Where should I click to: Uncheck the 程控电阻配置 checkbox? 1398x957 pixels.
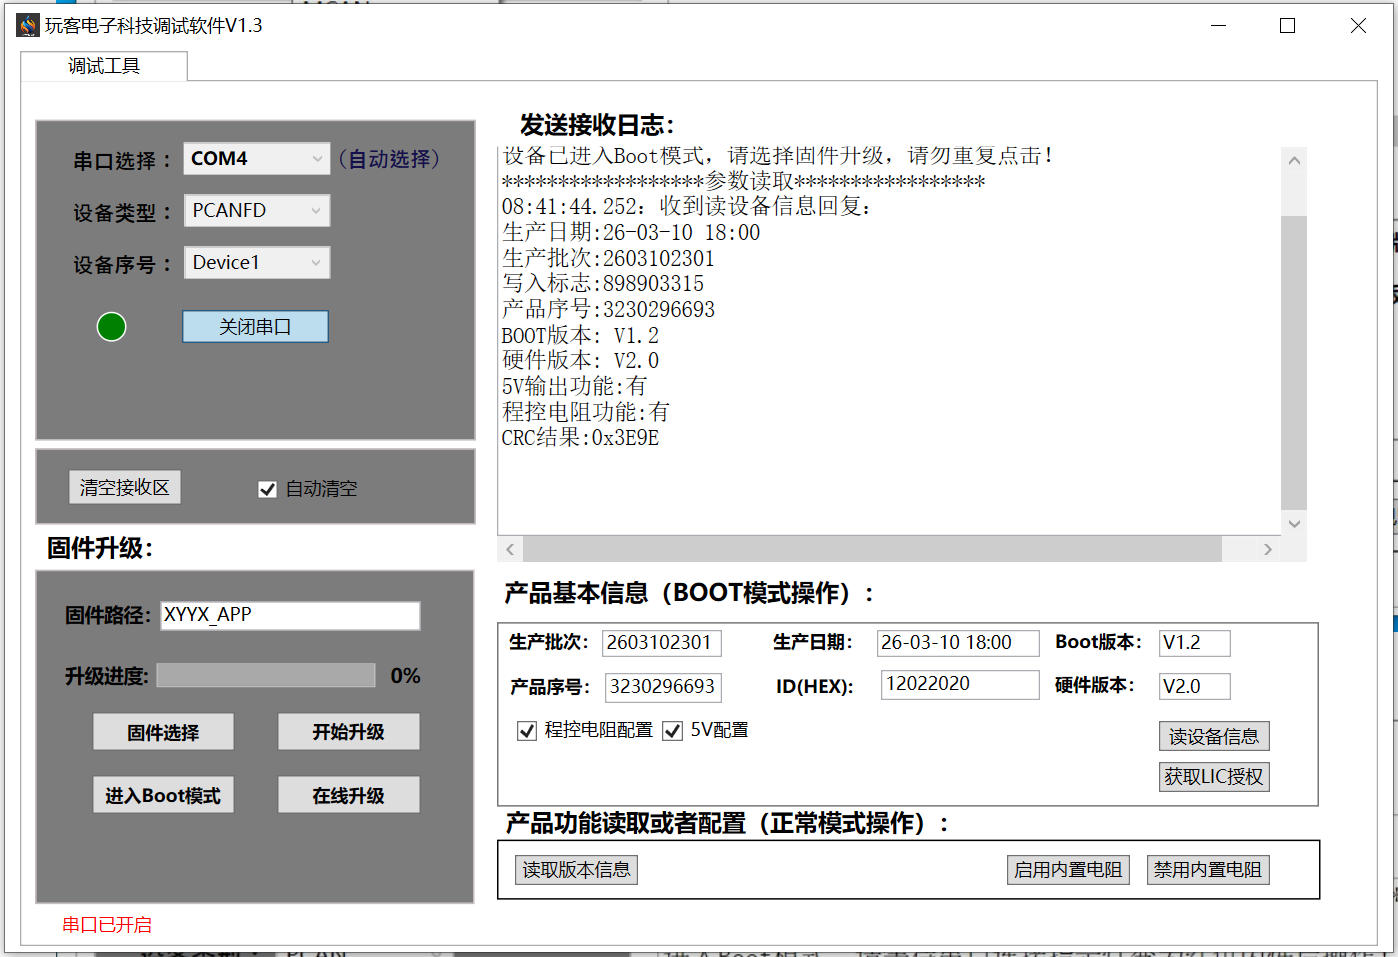click(527, 731)
